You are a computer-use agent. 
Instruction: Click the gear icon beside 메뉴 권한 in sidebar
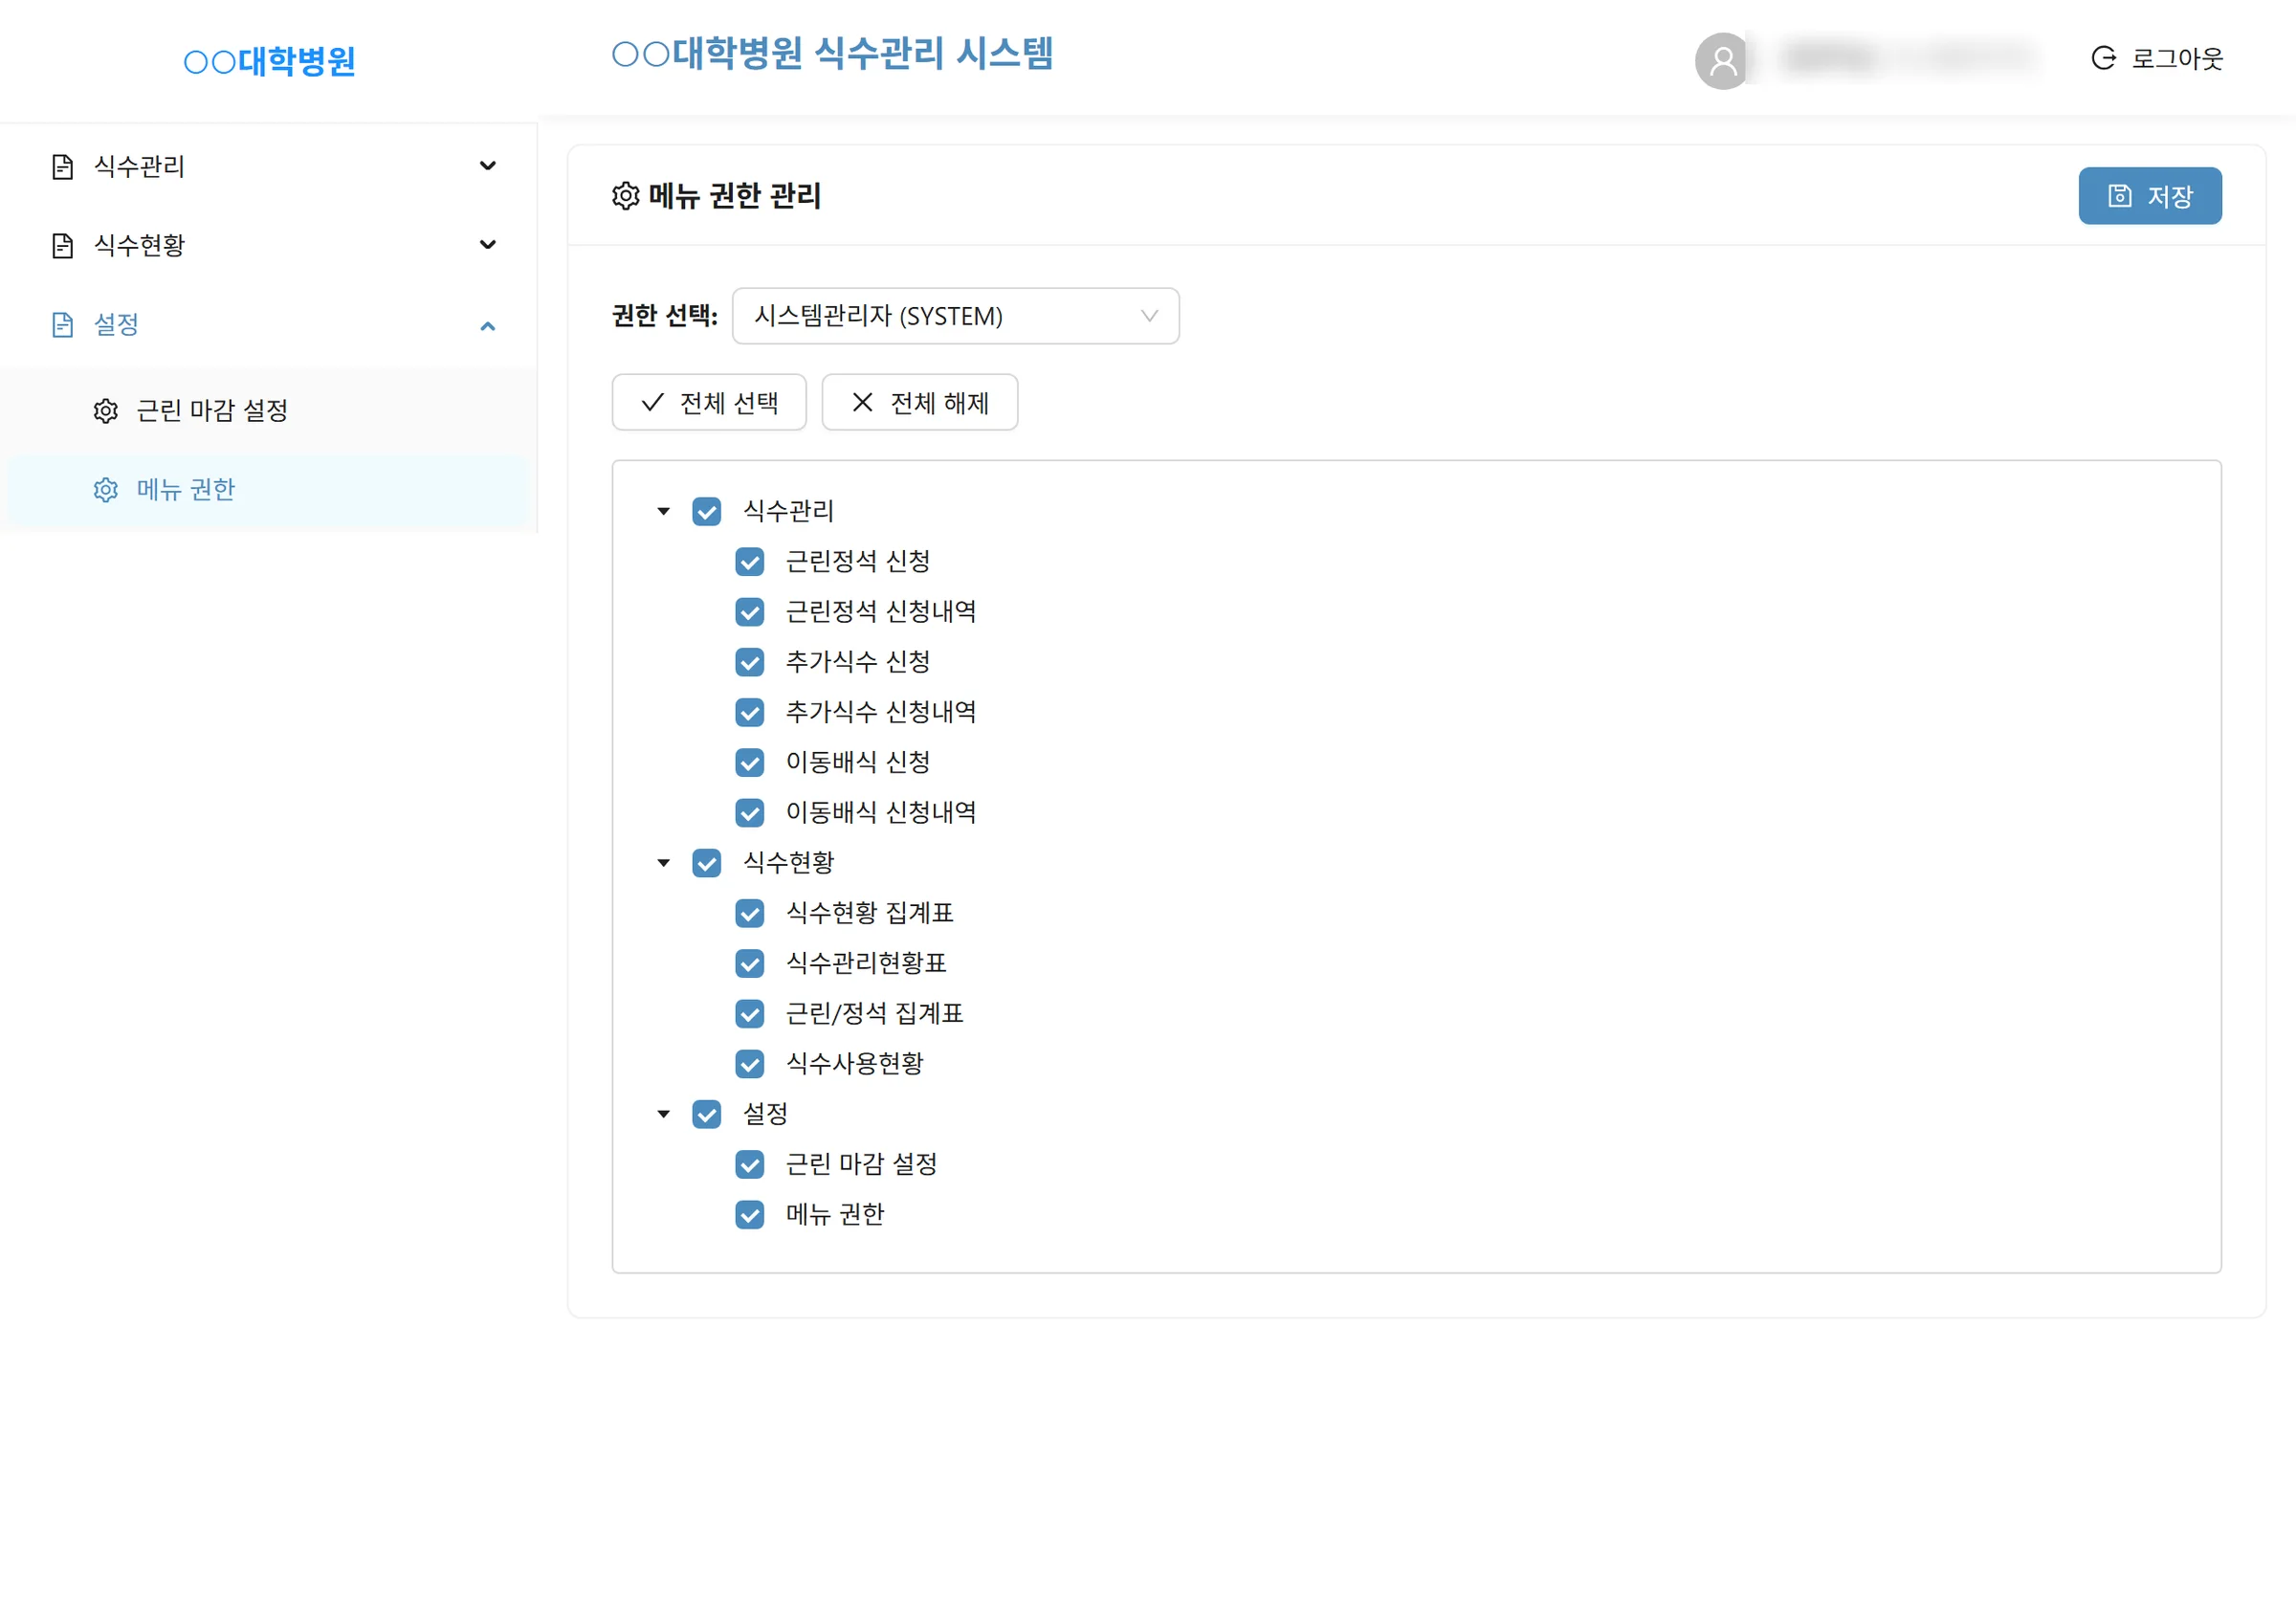[x=106, y=490]
